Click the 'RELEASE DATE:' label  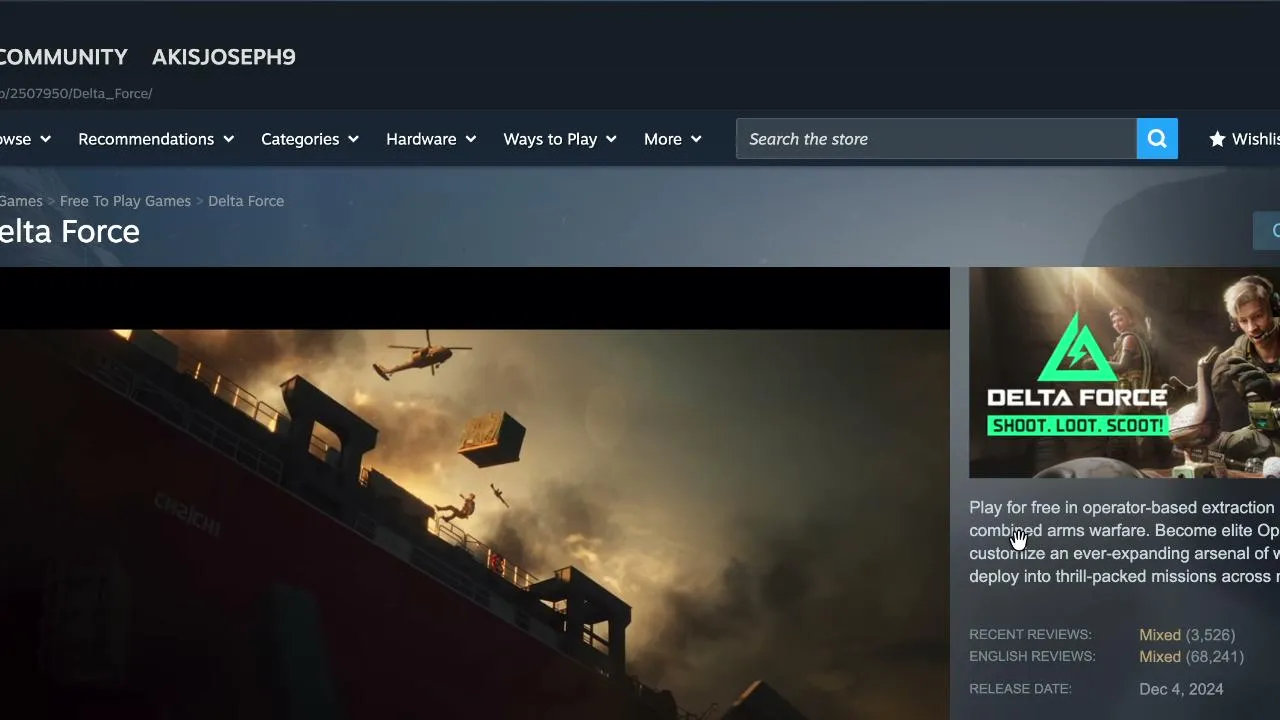1020,689
